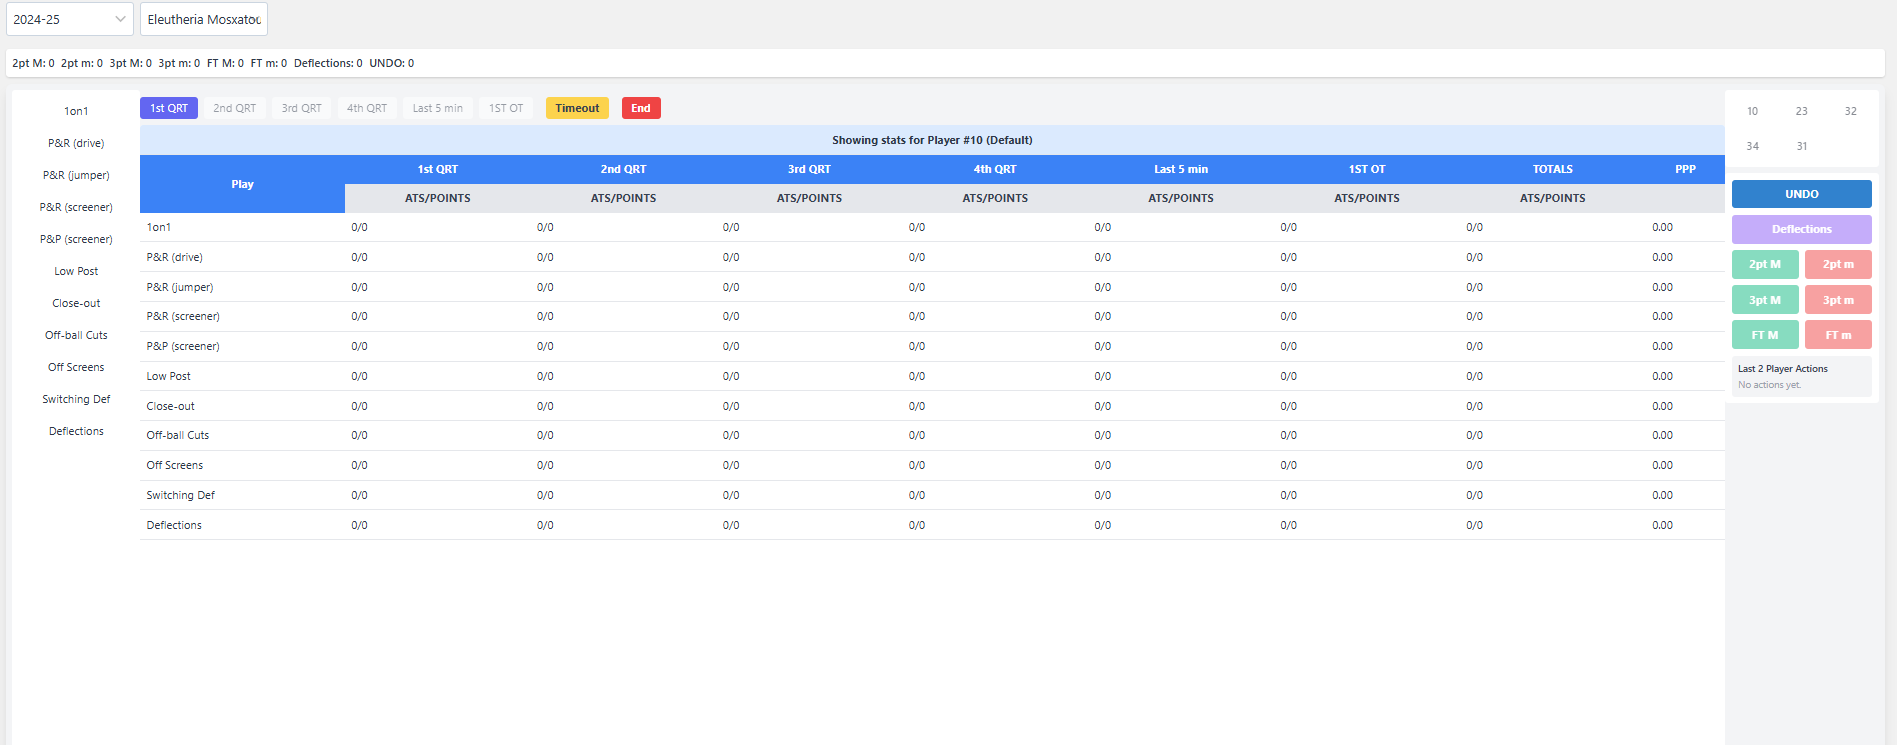Click the Switching Def row in table
Viewport: 1897px width, 745px height.
[932, 495]
